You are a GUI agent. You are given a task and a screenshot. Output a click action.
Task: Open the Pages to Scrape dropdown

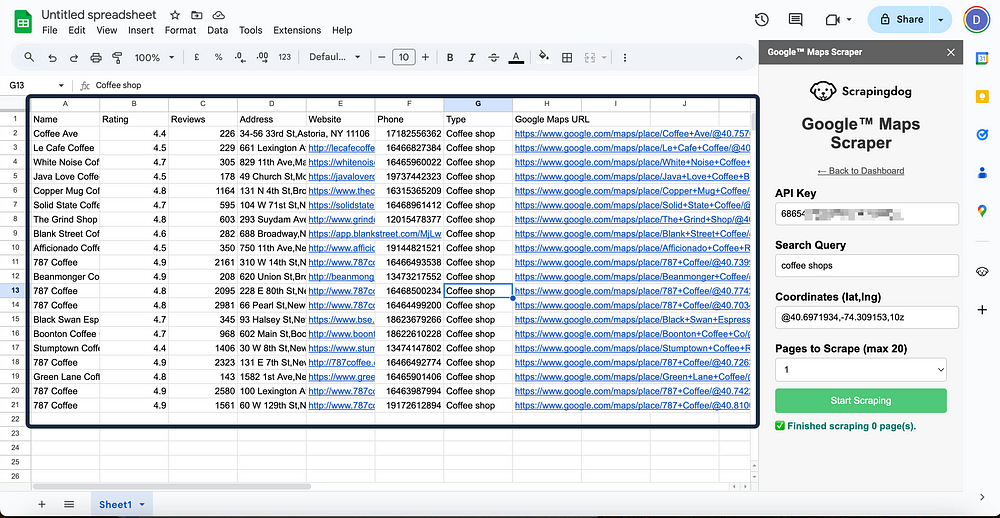pos(860,369)
